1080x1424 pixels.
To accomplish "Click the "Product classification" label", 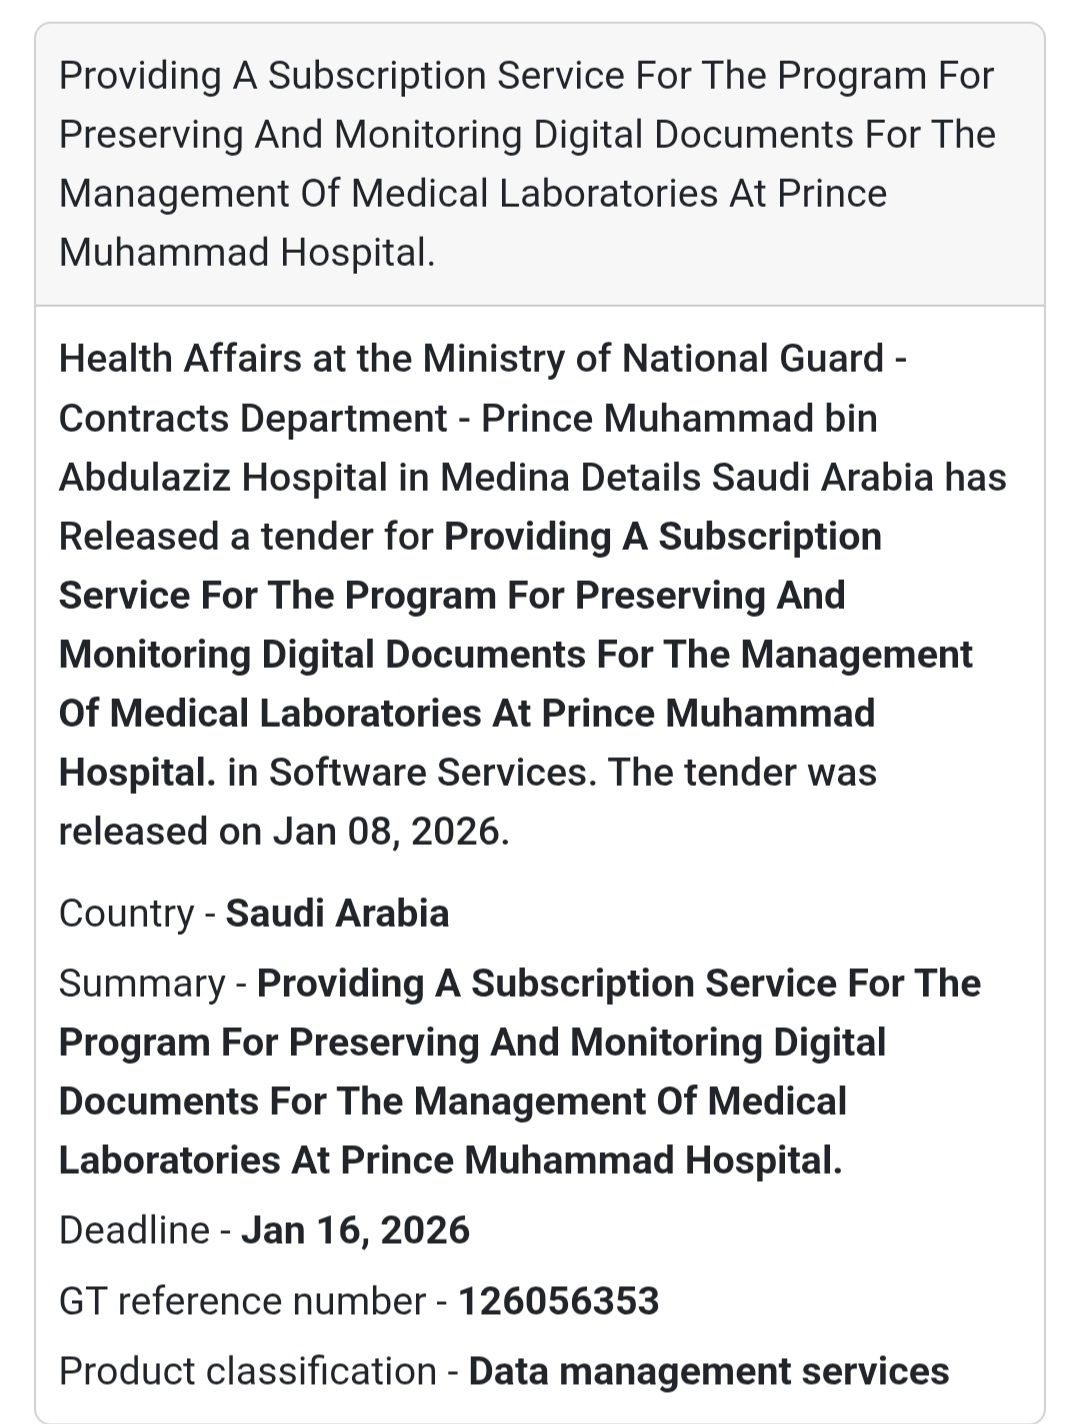I will click(x=247, y=1371).
